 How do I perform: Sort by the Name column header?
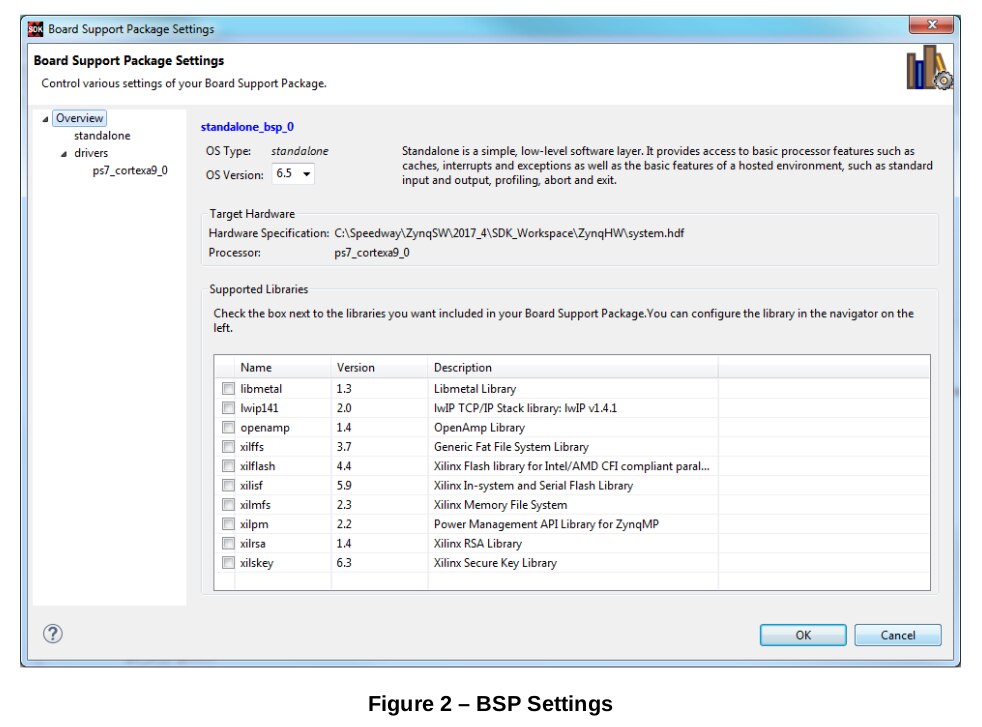[x=283, y=368]
